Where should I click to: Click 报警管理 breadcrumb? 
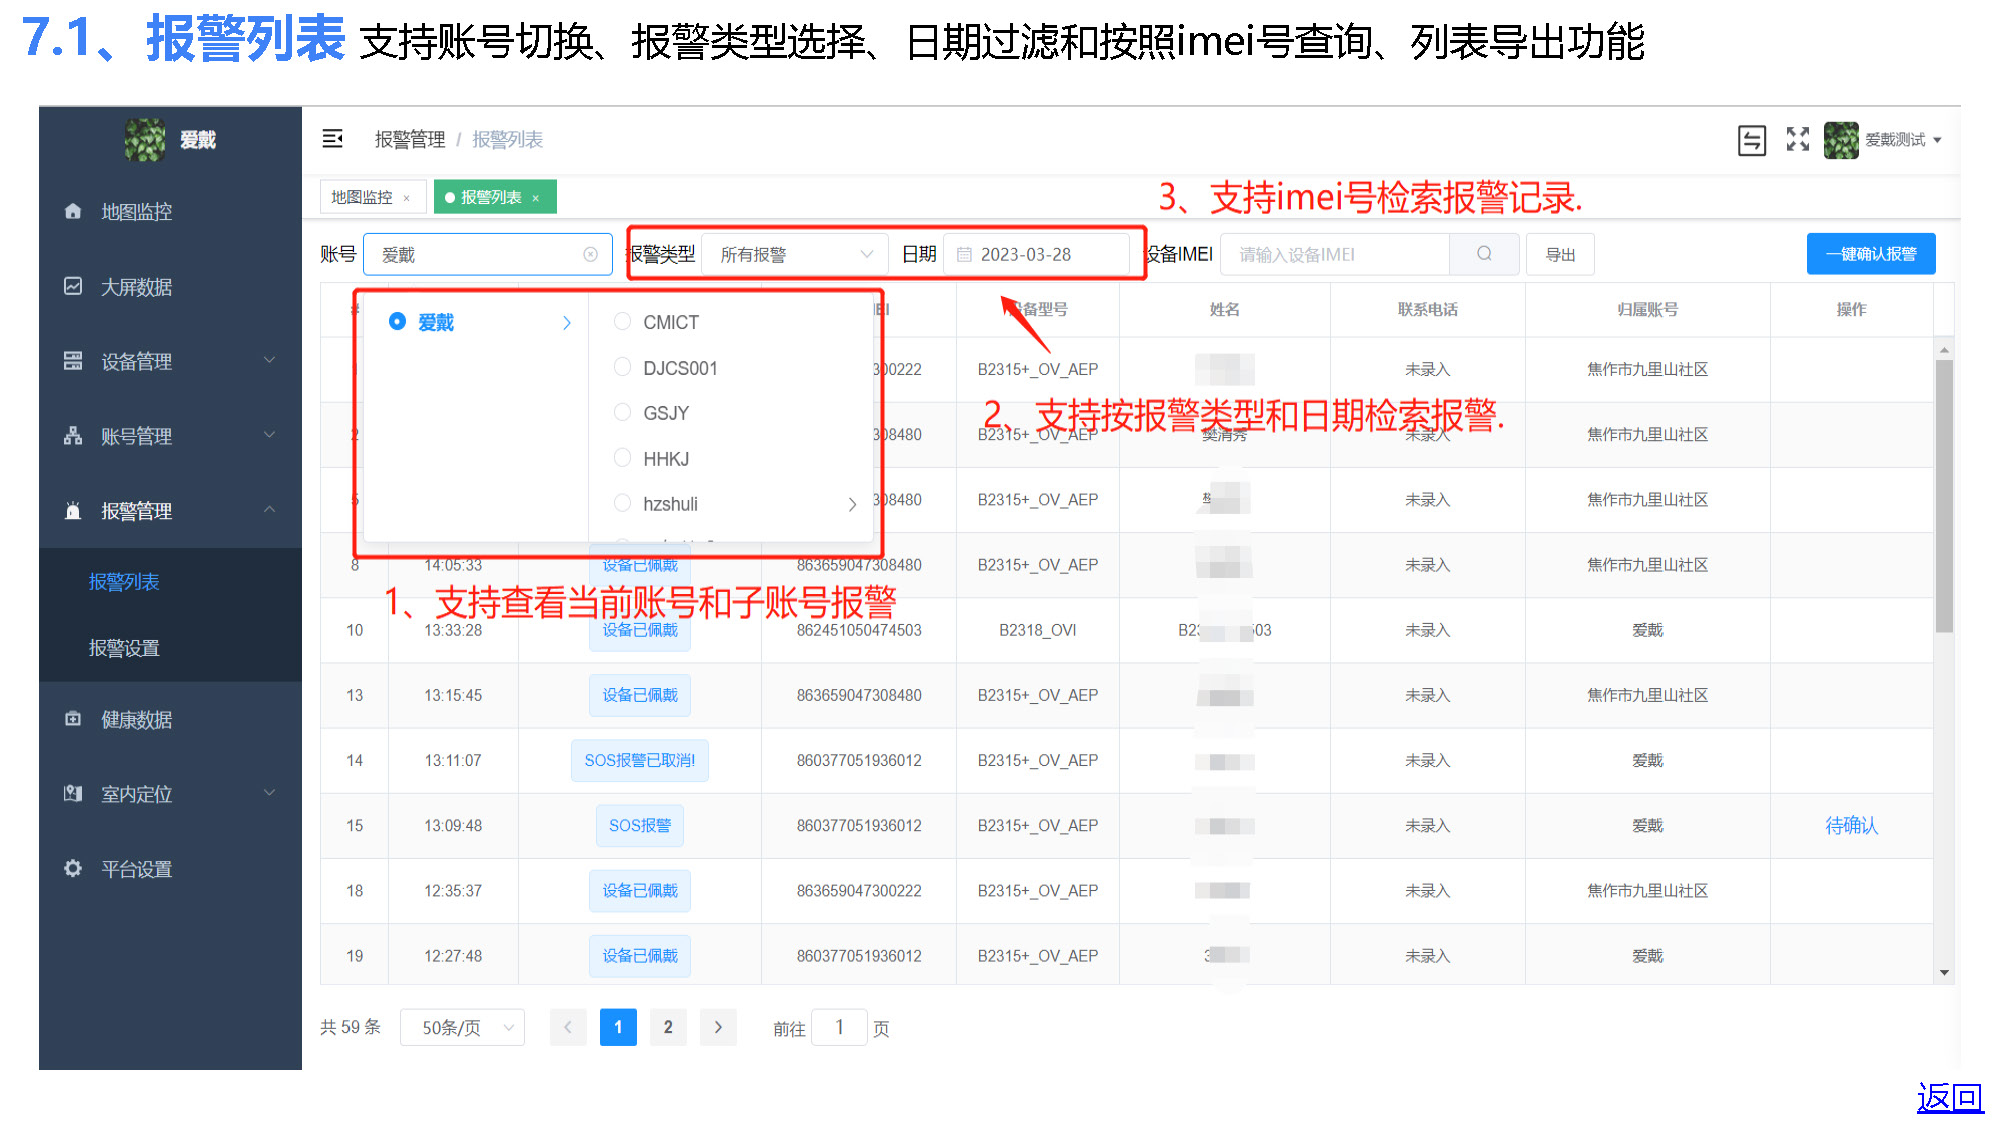[x=410, y=139]
